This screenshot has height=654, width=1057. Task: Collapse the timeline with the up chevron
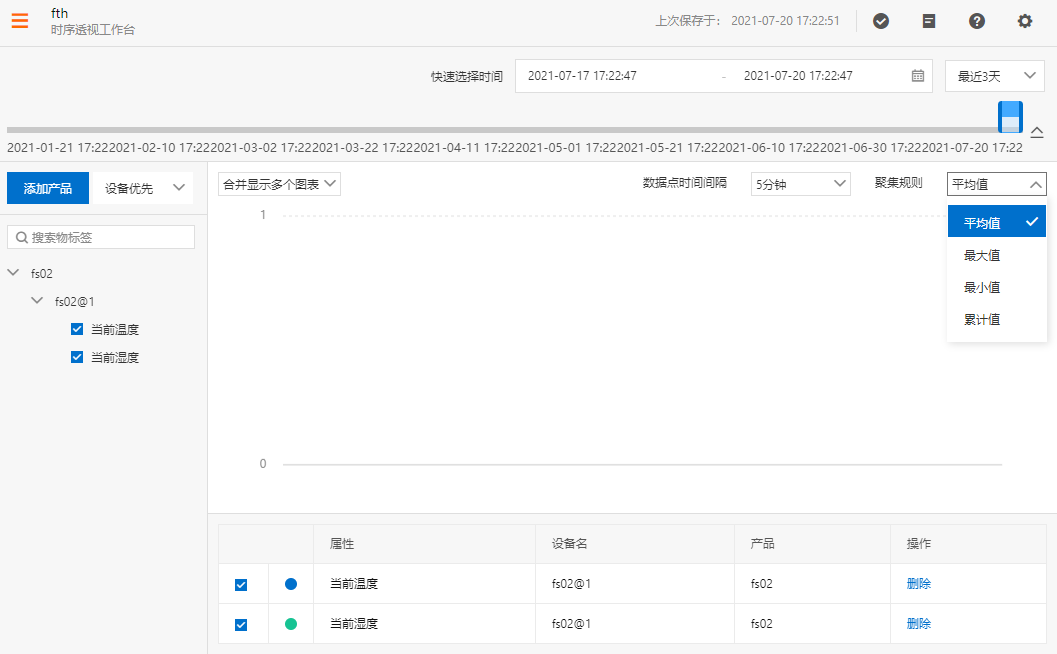(1037, 132)
